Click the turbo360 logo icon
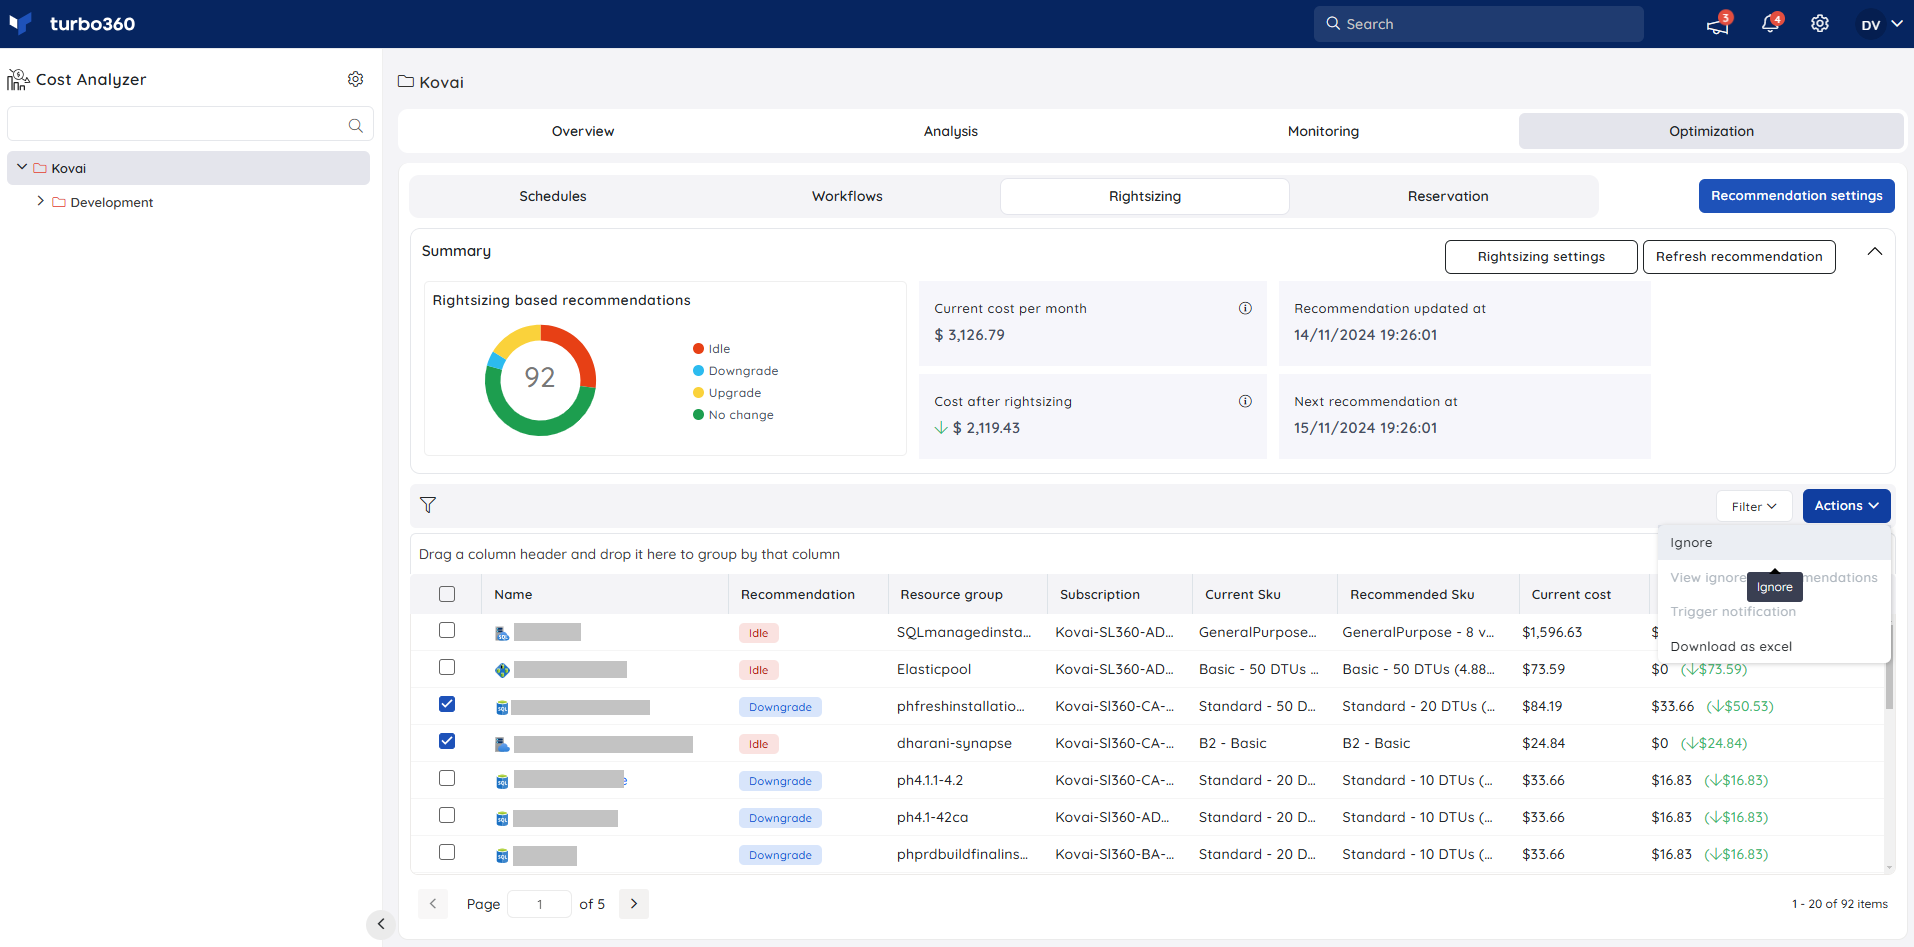This screenshot has height=947, width=1914. pyautogui.click(x=20, y=24)
